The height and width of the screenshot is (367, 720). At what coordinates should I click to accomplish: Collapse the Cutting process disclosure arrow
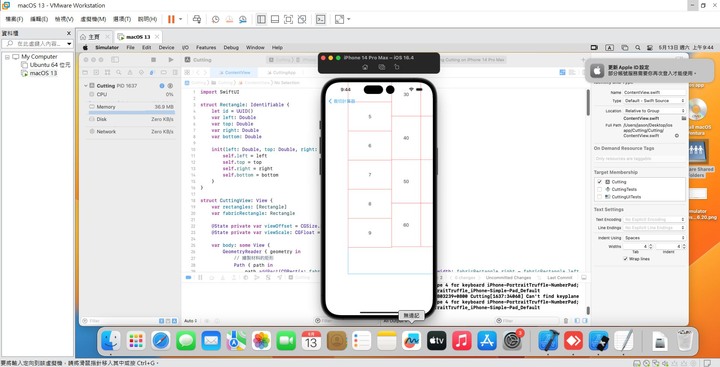point(85,86)
